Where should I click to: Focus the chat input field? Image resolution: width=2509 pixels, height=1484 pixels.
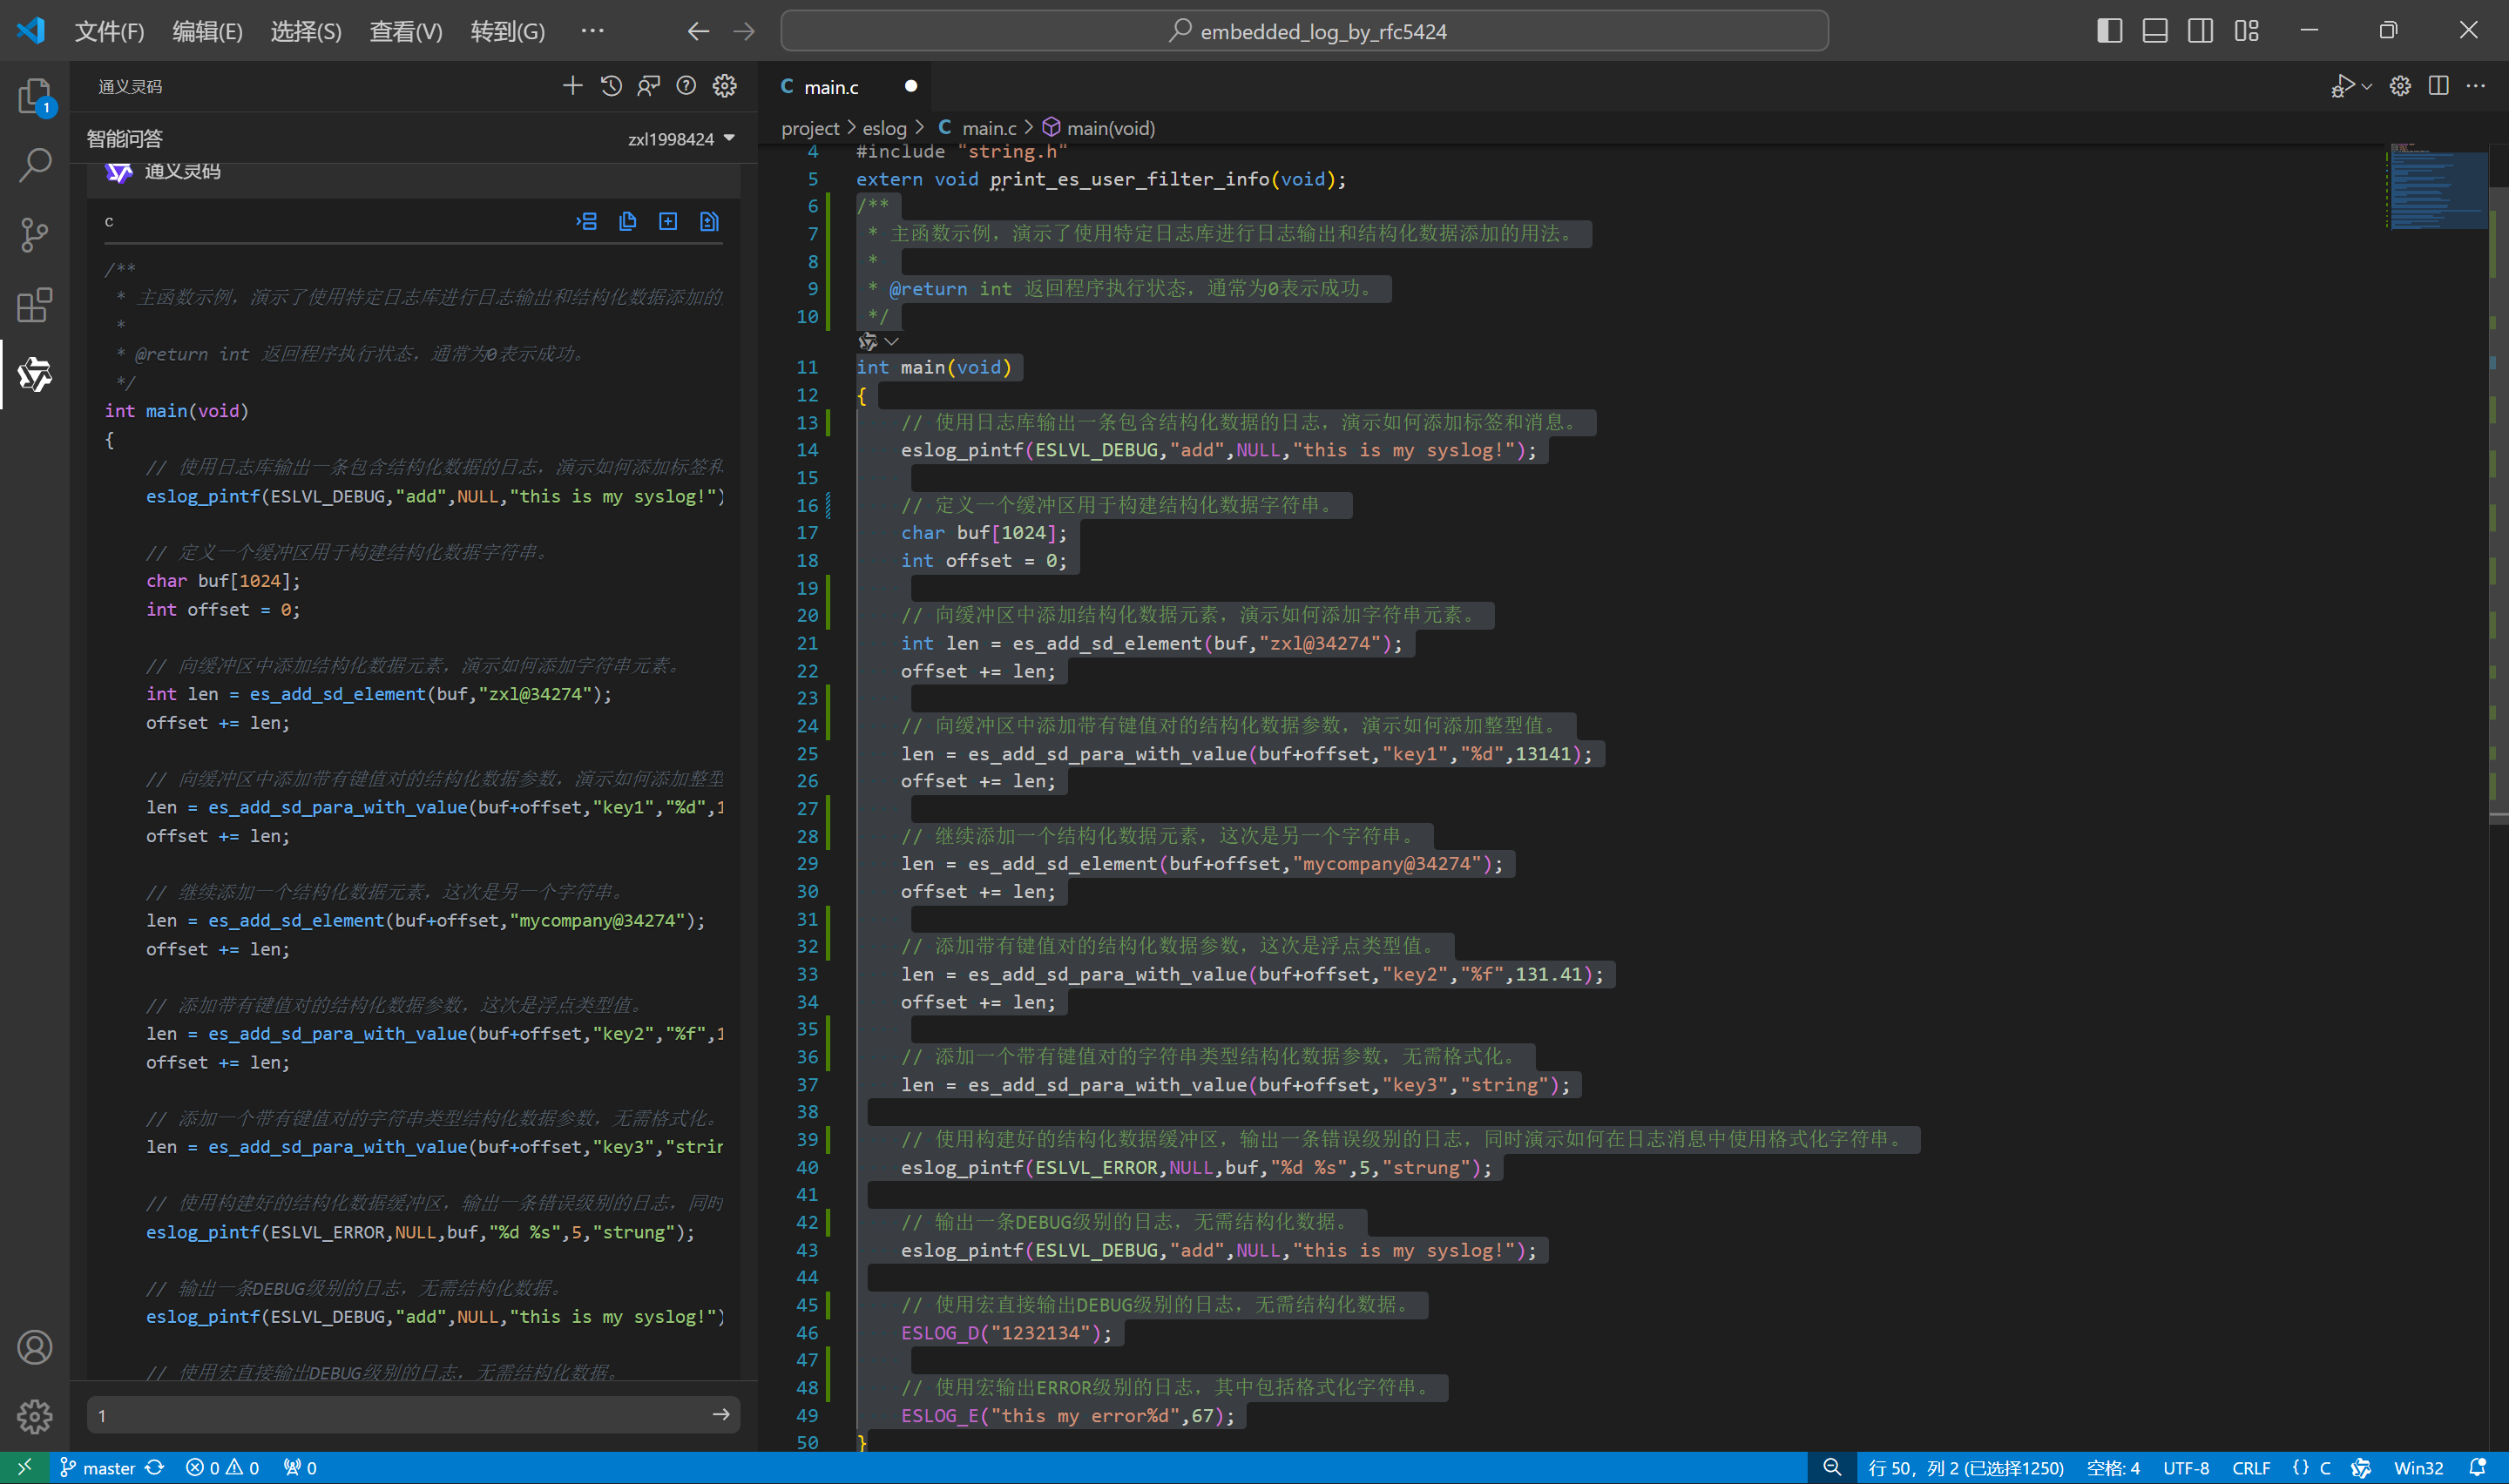click(x=400, y=1414)
